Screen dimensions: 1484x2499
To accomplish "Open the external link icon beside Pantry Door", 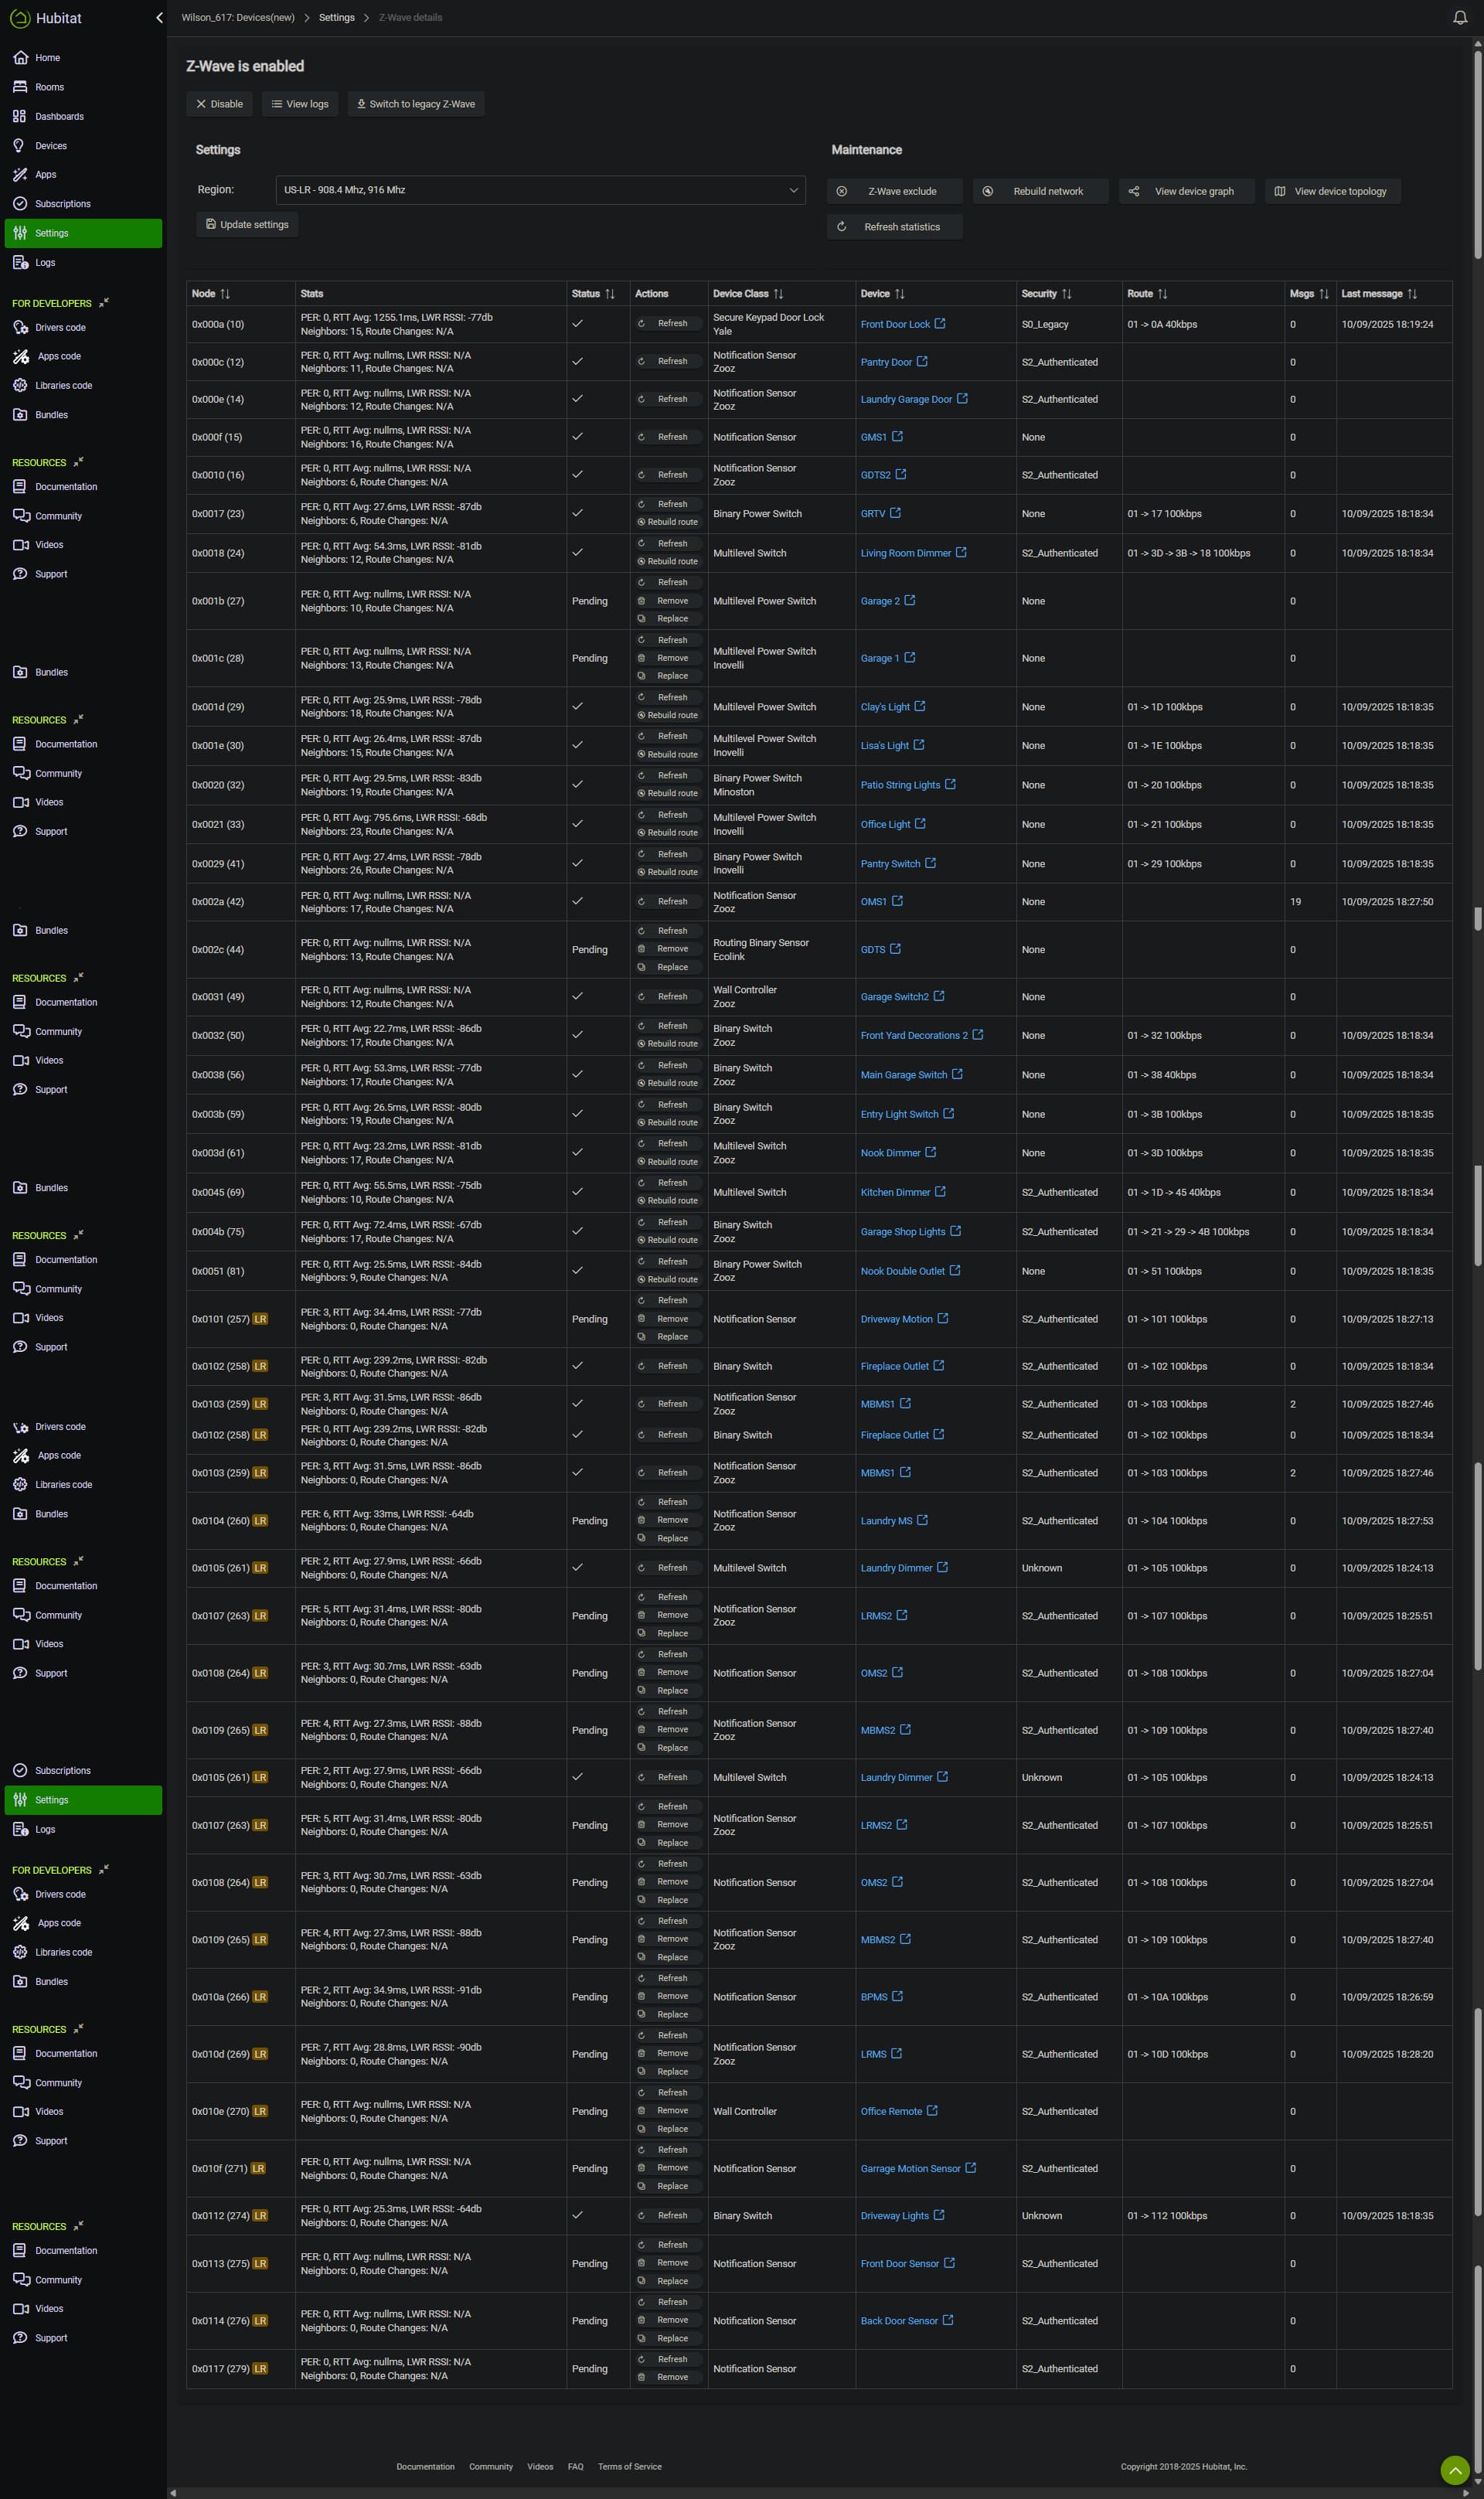I will tap(922, 362).
